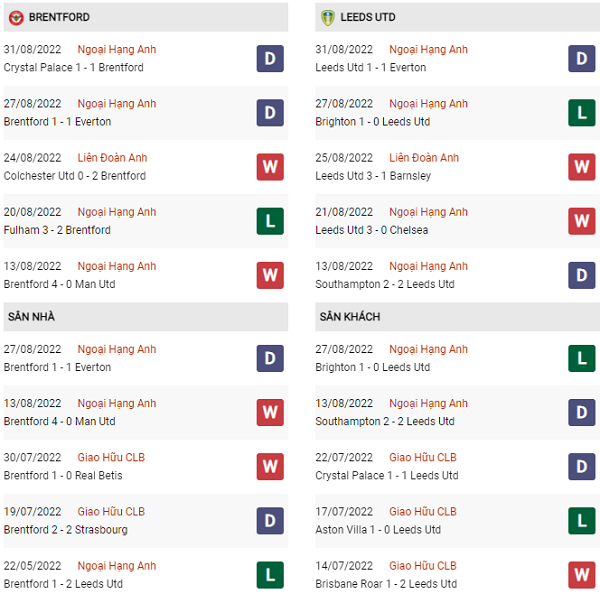Open the LEEDS UTD section header

457,17
